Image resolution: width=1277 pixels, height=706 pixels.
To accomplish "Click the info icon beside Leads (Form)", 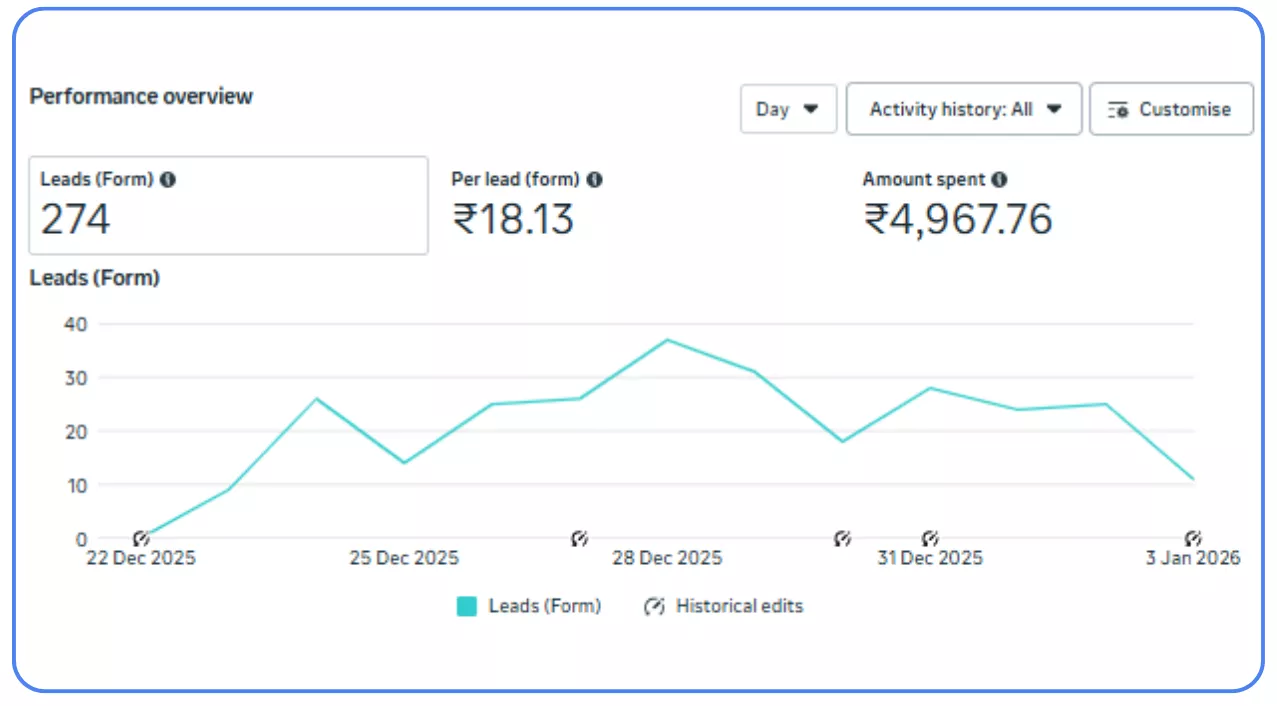I will click(168, 180).
